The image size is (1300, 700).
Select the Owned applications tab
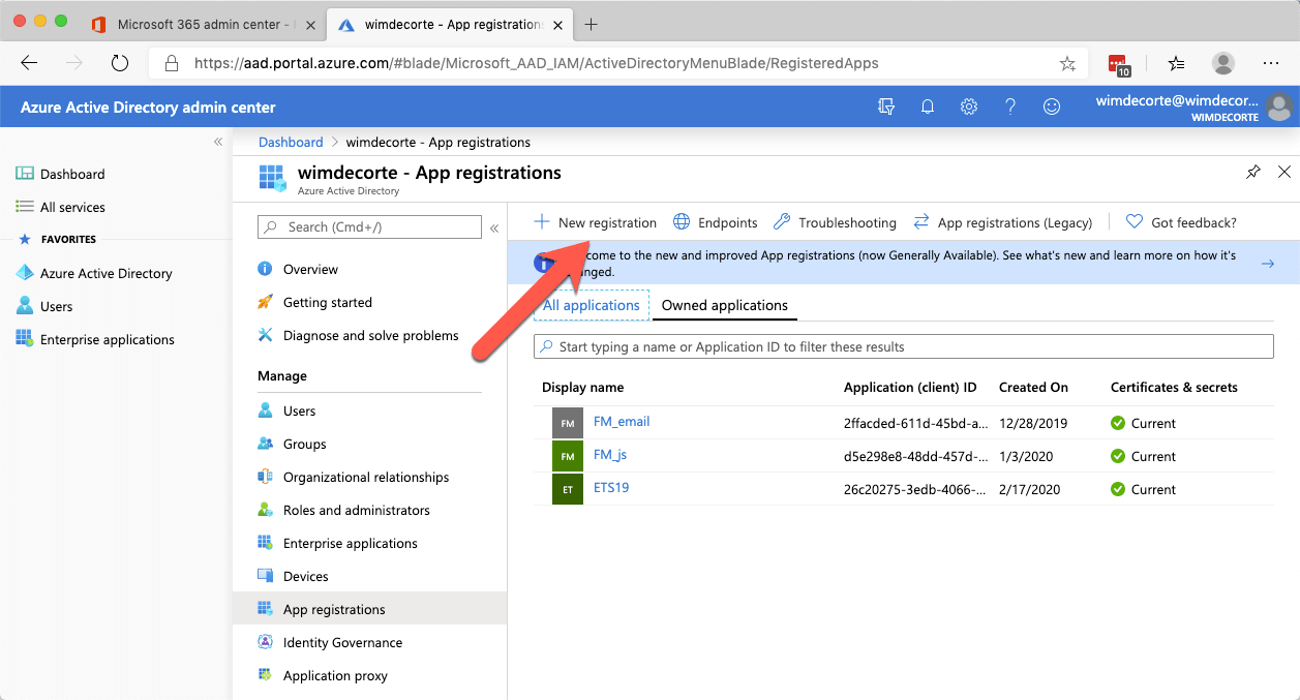click(x=725, y=305)
